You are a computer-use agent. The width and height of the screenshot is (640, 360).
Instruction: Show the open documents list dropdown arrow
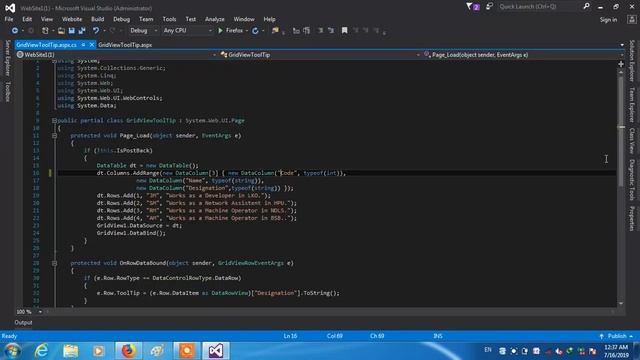coord(622,45)
